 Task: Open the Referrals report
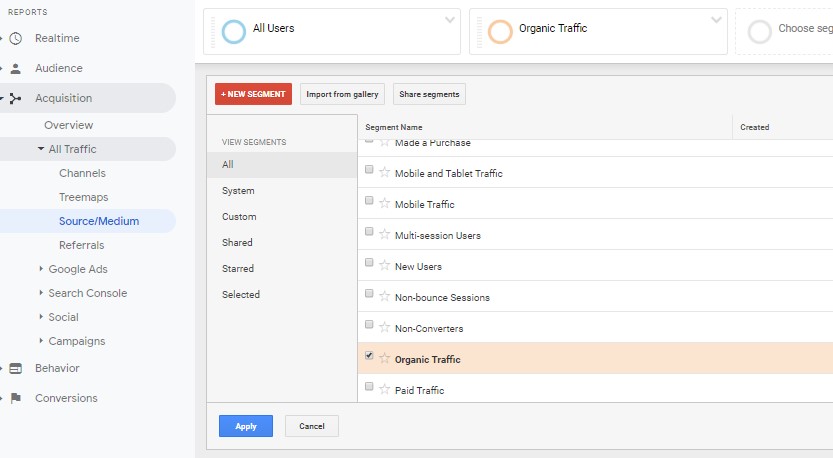pyautogui.click(x=81, y=245)
